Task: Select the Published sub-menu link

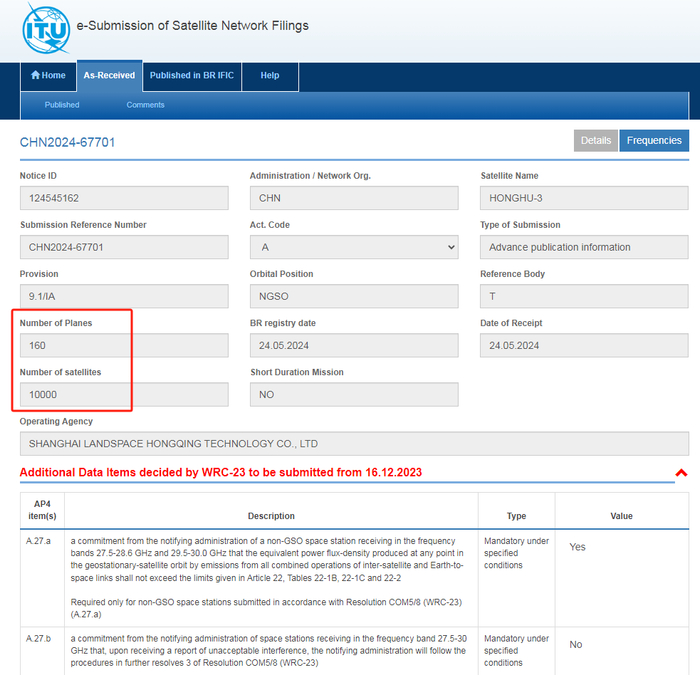Action: tap(62, 105)
